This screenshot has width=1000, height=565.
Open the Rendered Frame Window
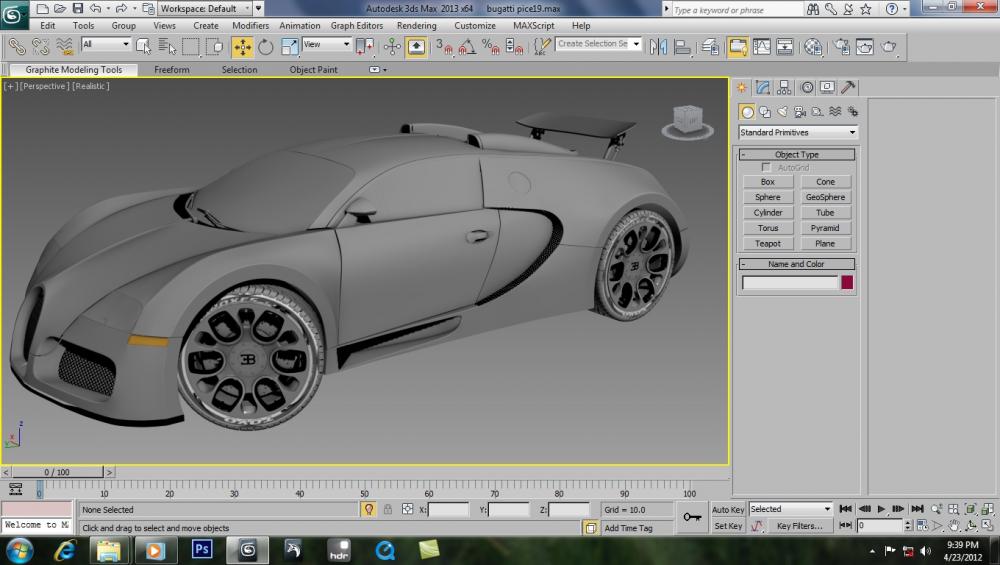[x=865, y=47]
